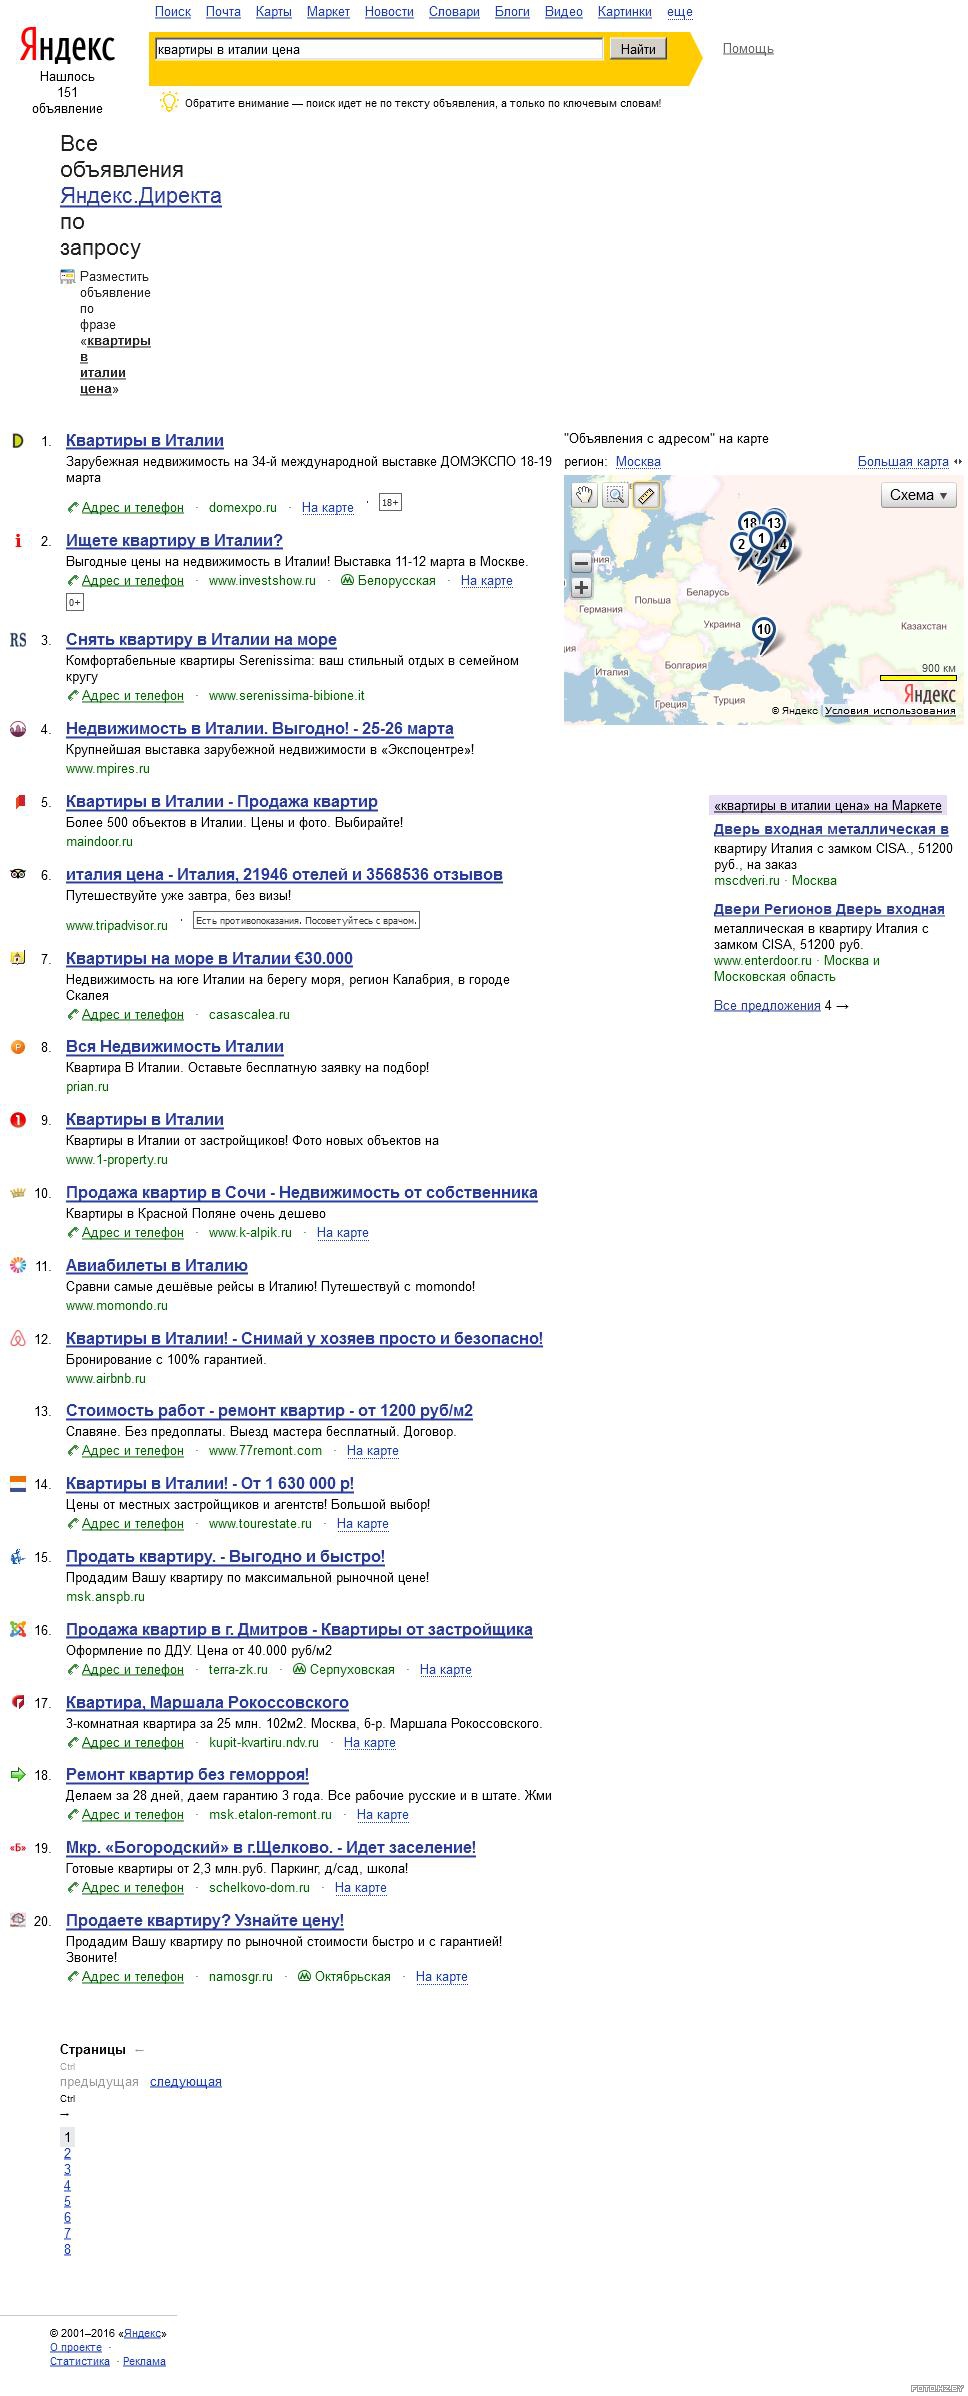This screenshot has height=2396, width=968.
Task: Visit the www.tripadvisor.ru ad URL
Action: (x=117, y=926)
